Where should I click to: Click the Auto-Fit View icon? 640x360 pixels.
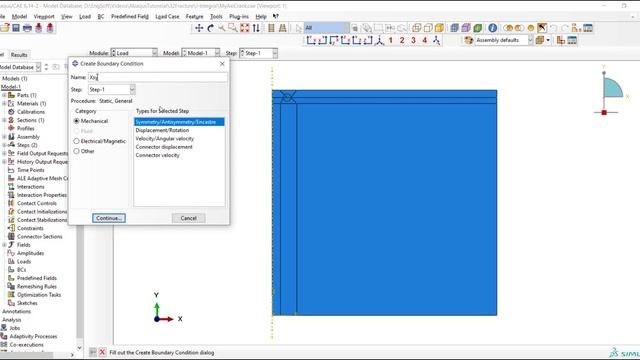(244, 28)
